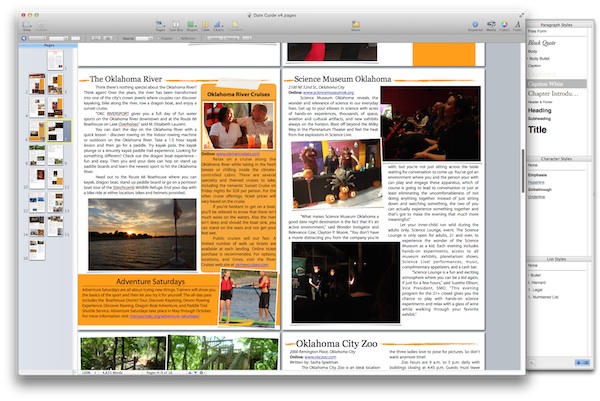Open the Media browser
Image resolution: width=600 pixels, height=401 pixels.
click(x=491, y=26)
